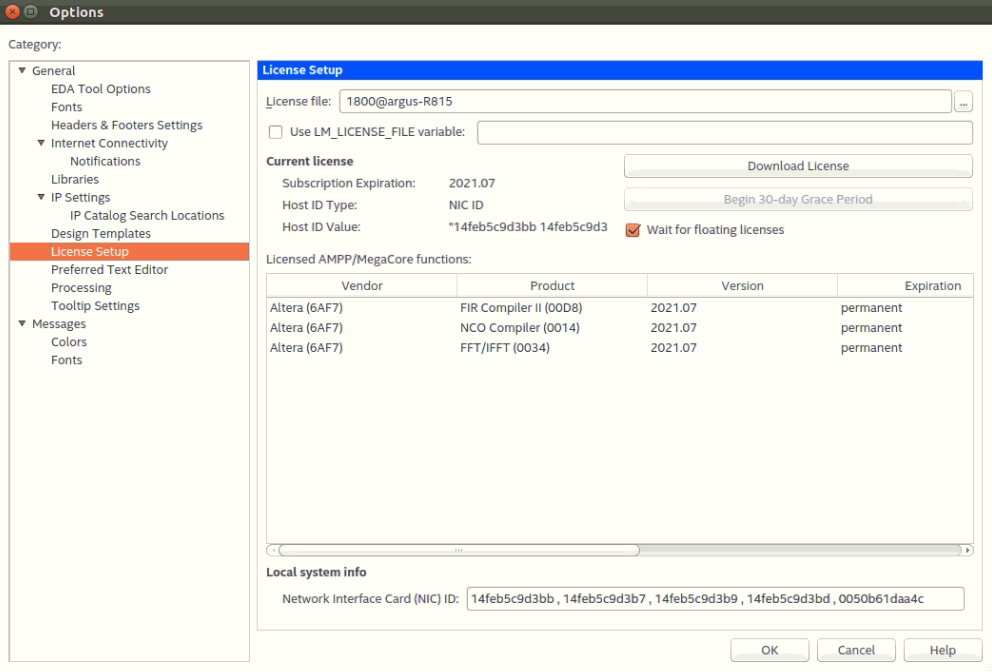
Task: Click the horizontal scrollbar of license table
Action: pos(458,550)
